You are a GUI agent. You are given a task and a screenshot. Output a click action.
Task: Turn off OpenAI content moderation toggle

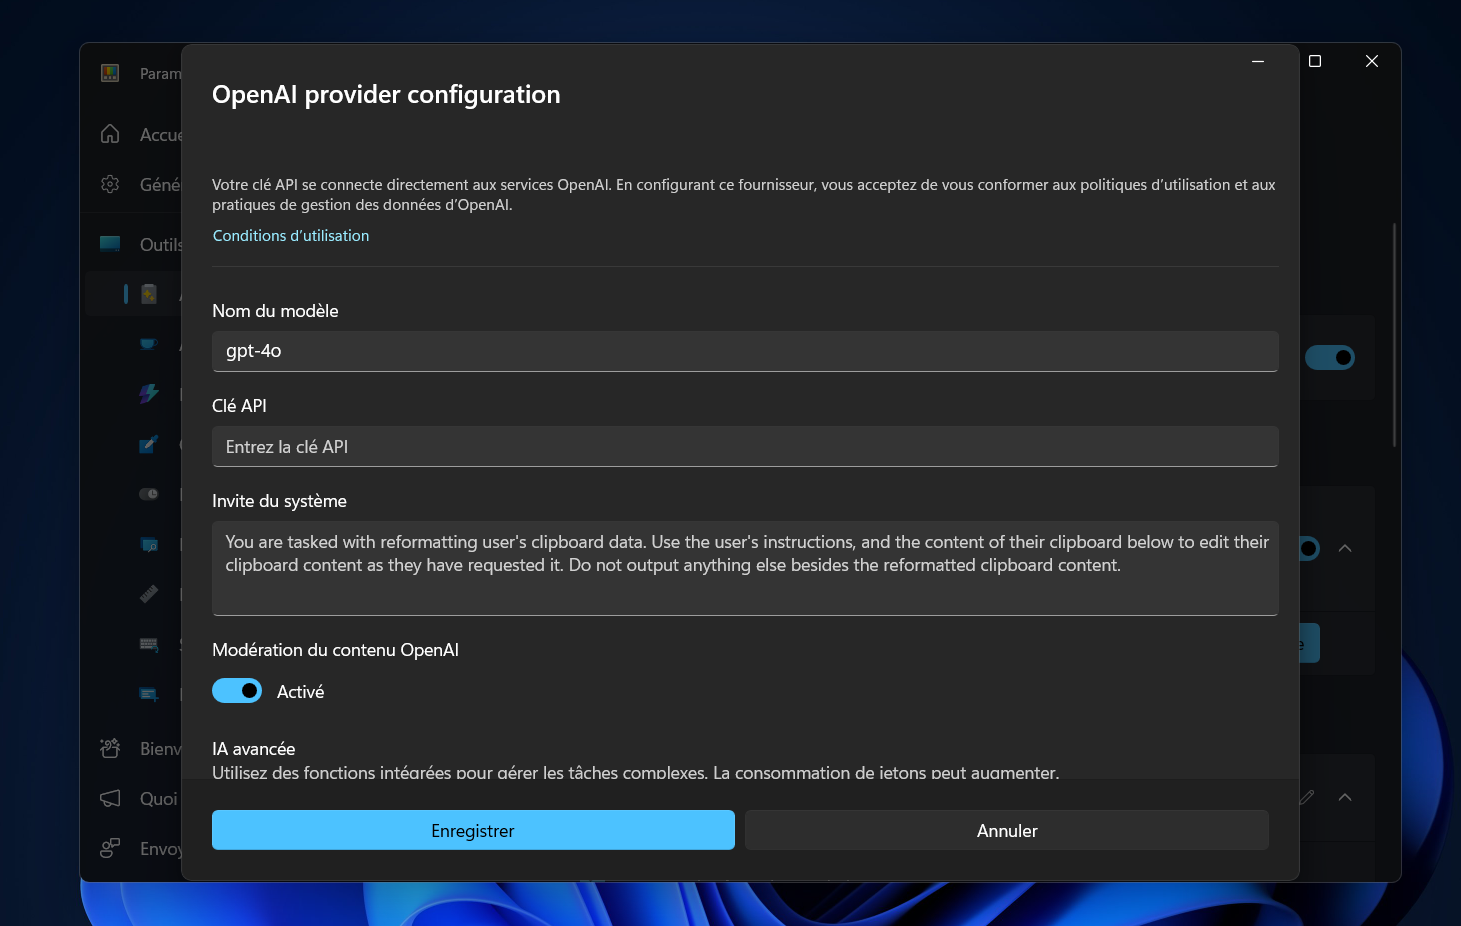pos(237,691)
